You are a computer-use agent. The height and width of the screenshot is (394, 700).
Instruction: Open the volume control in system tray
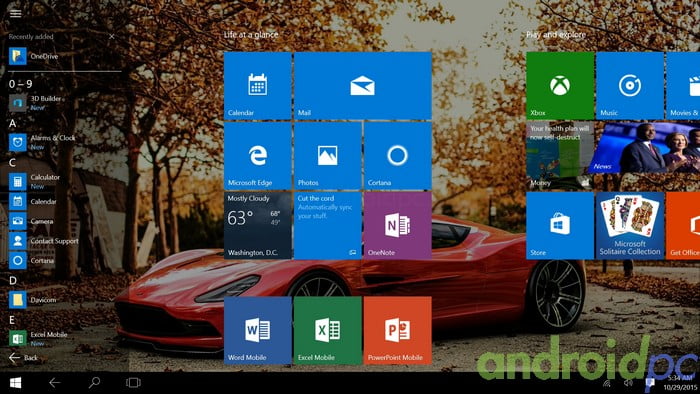point(628,383)
